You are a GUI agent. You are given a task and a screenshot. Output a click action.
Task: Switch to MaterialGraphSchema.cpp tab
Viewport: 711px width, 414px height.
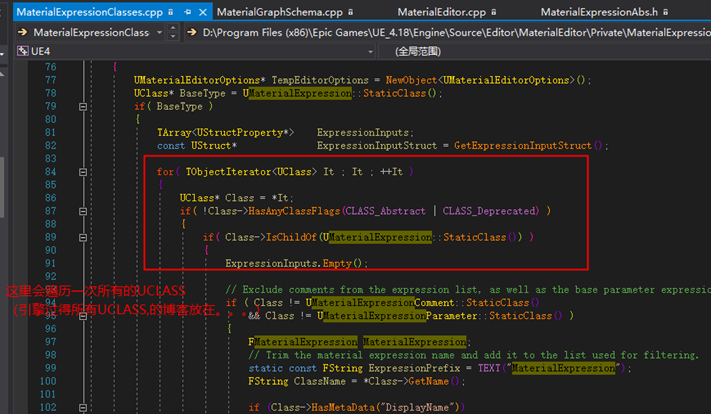280,12
